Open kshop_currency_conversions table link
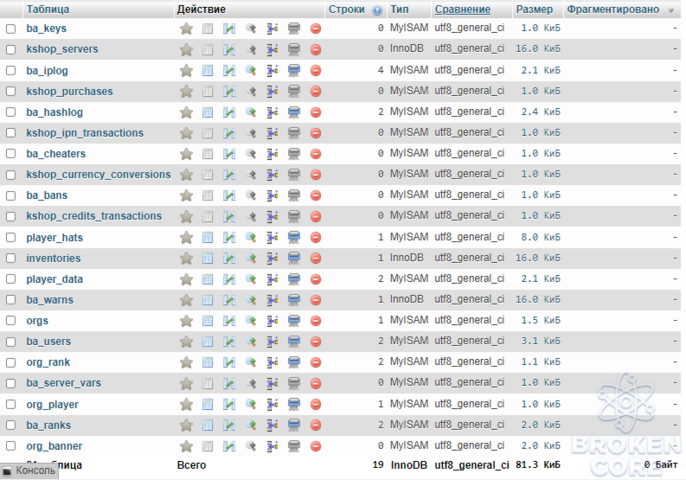 (98, 174)
